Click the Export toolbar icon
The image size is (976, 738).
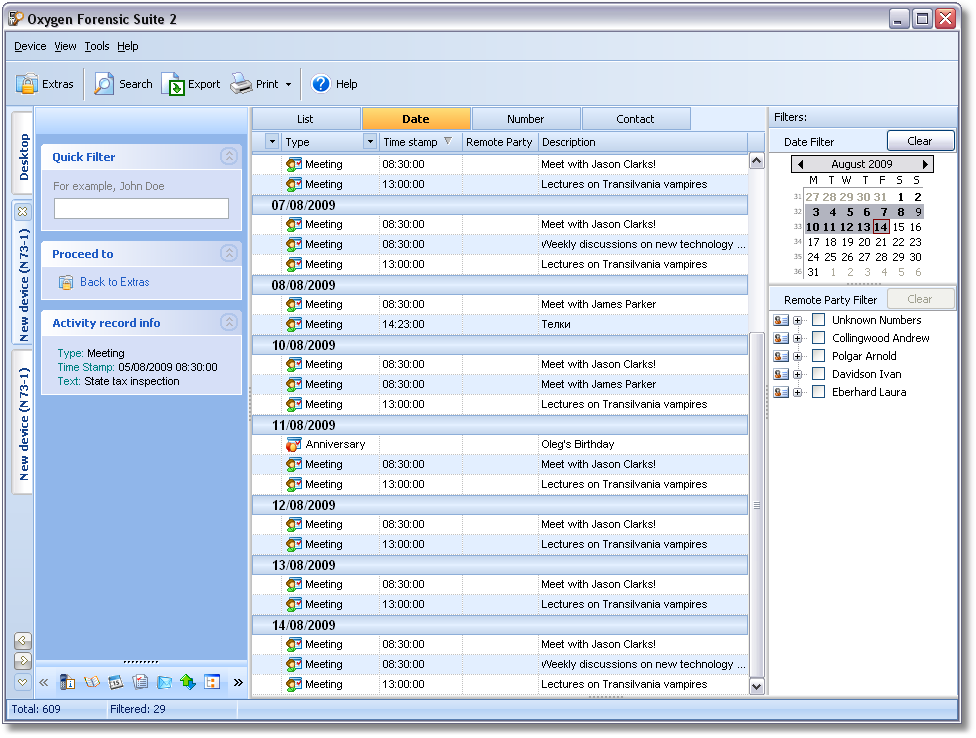173,84
